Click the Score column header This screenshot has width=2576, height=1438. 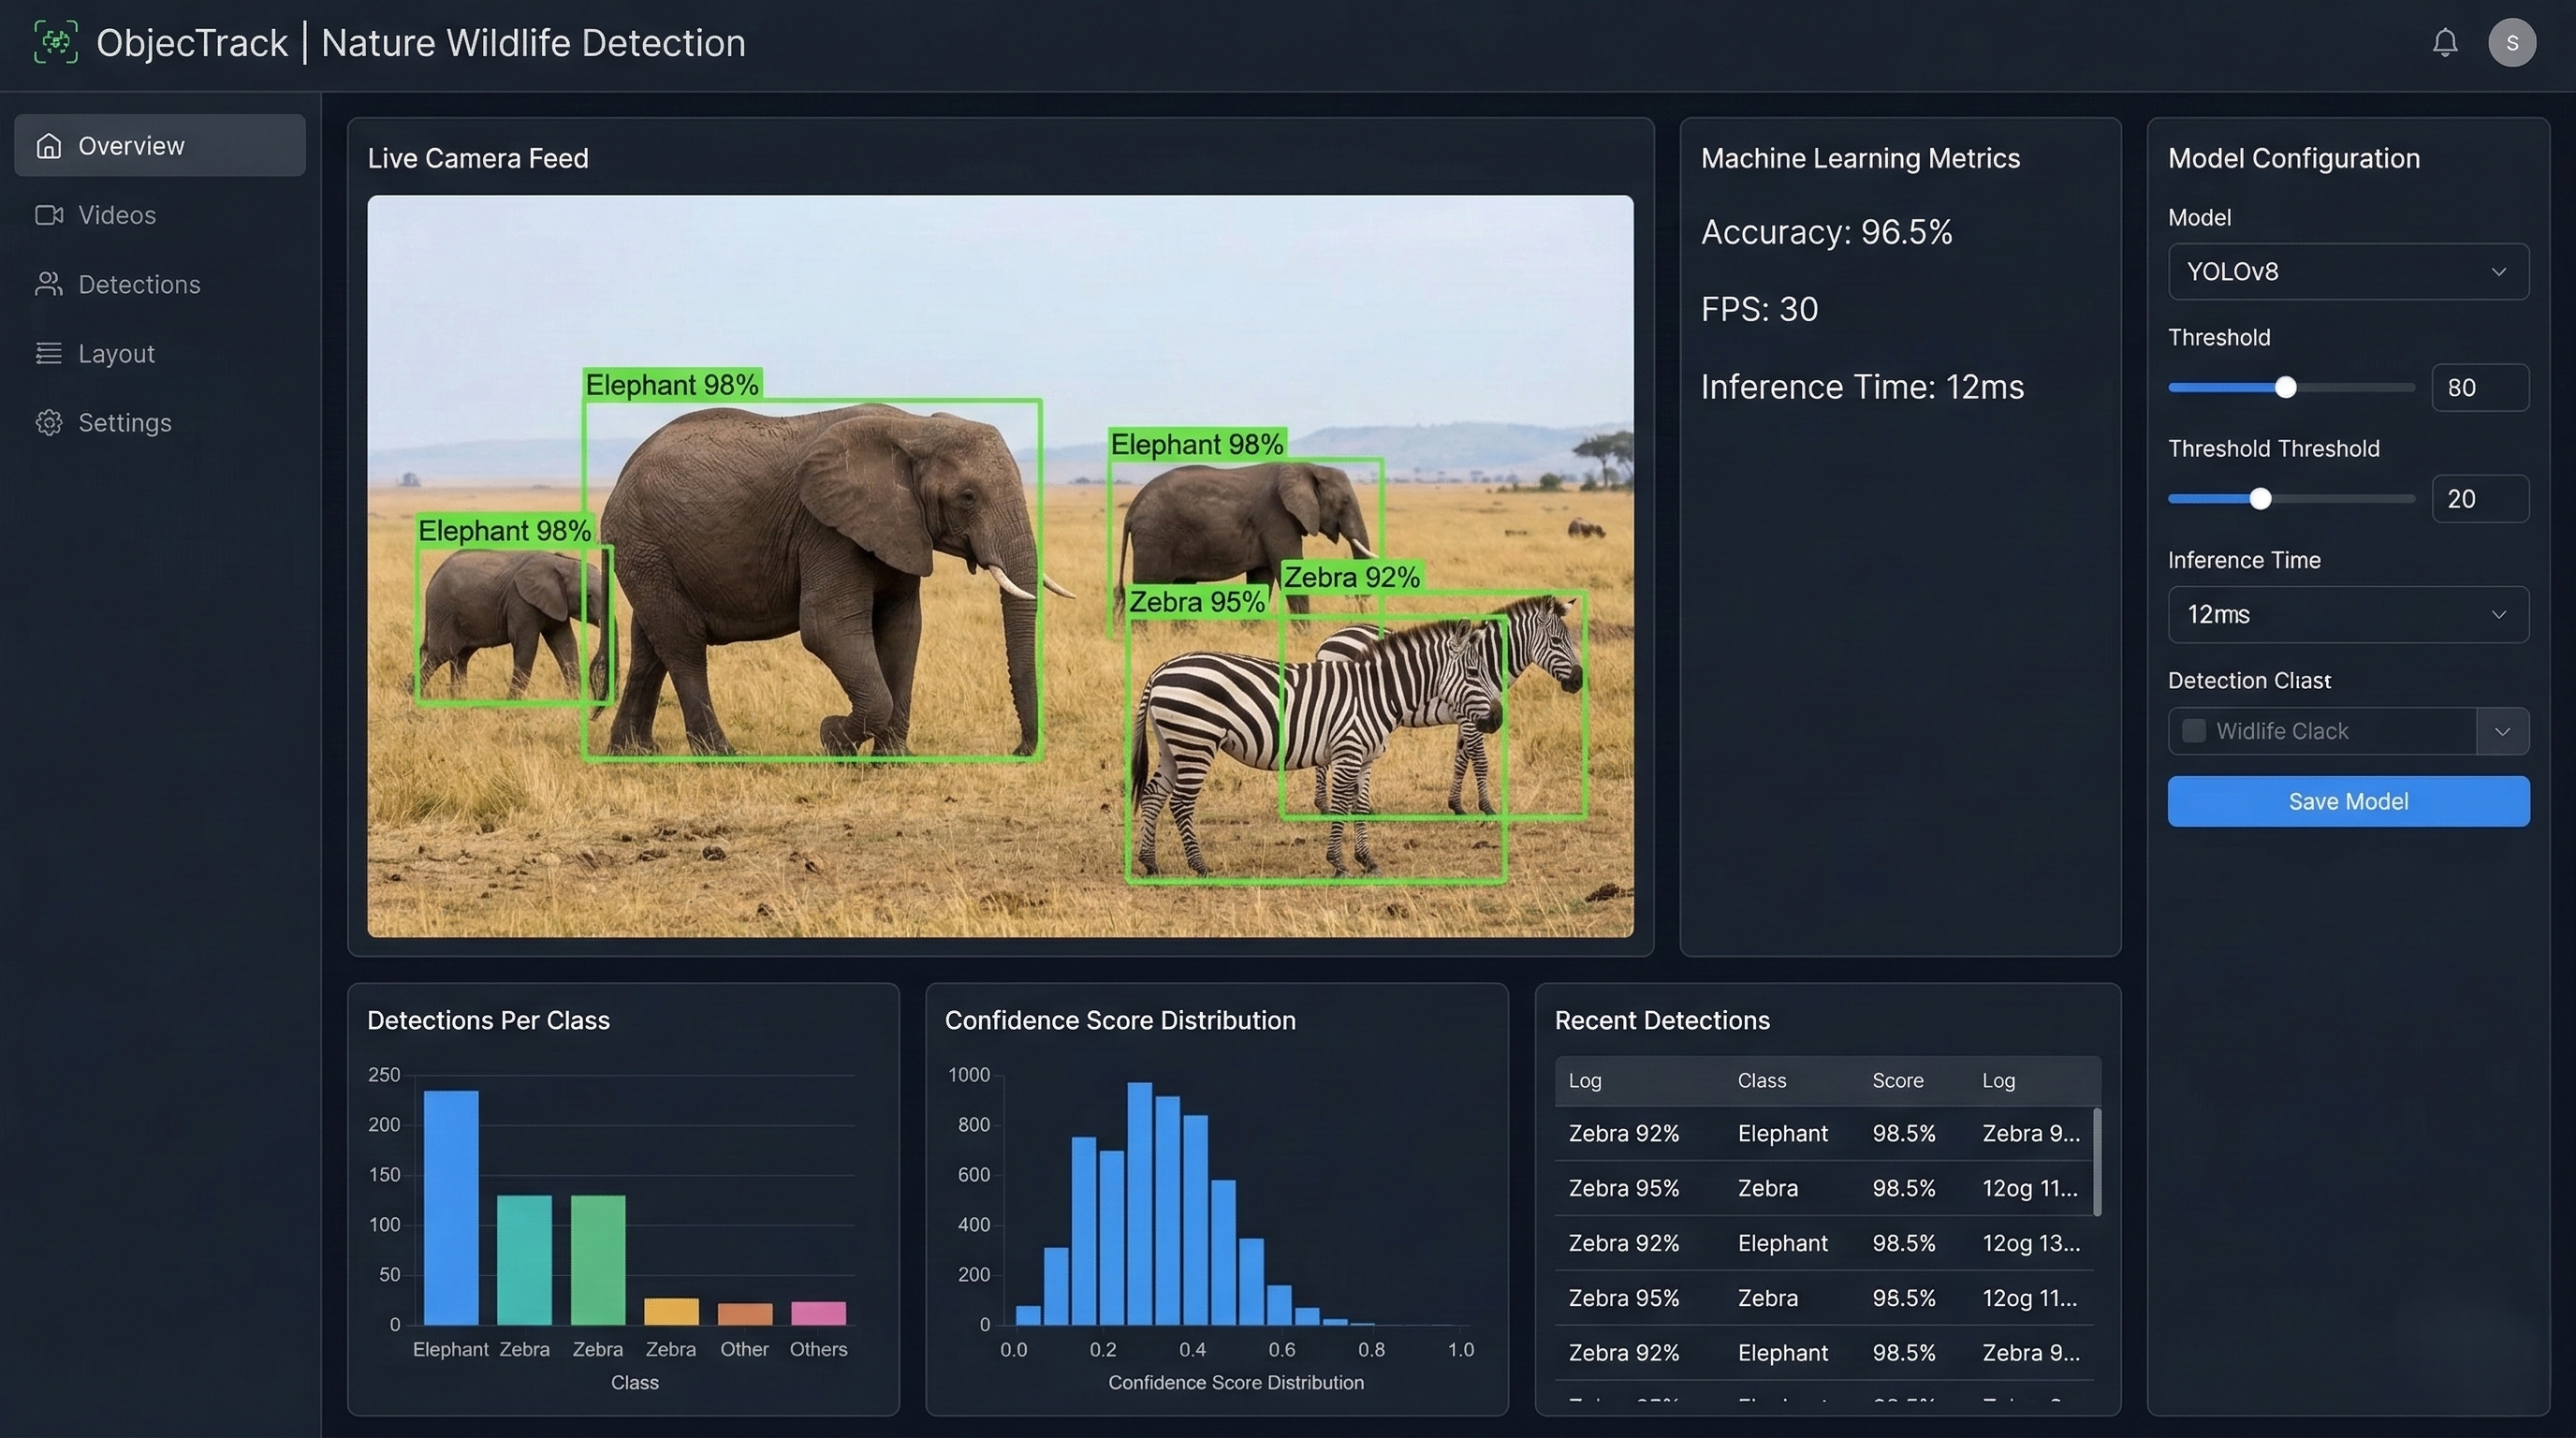[1897, 1080]
